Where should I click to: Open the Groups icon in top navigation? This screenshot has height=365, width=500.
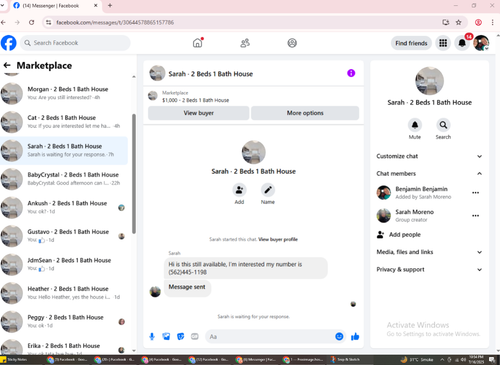point(292,43)
